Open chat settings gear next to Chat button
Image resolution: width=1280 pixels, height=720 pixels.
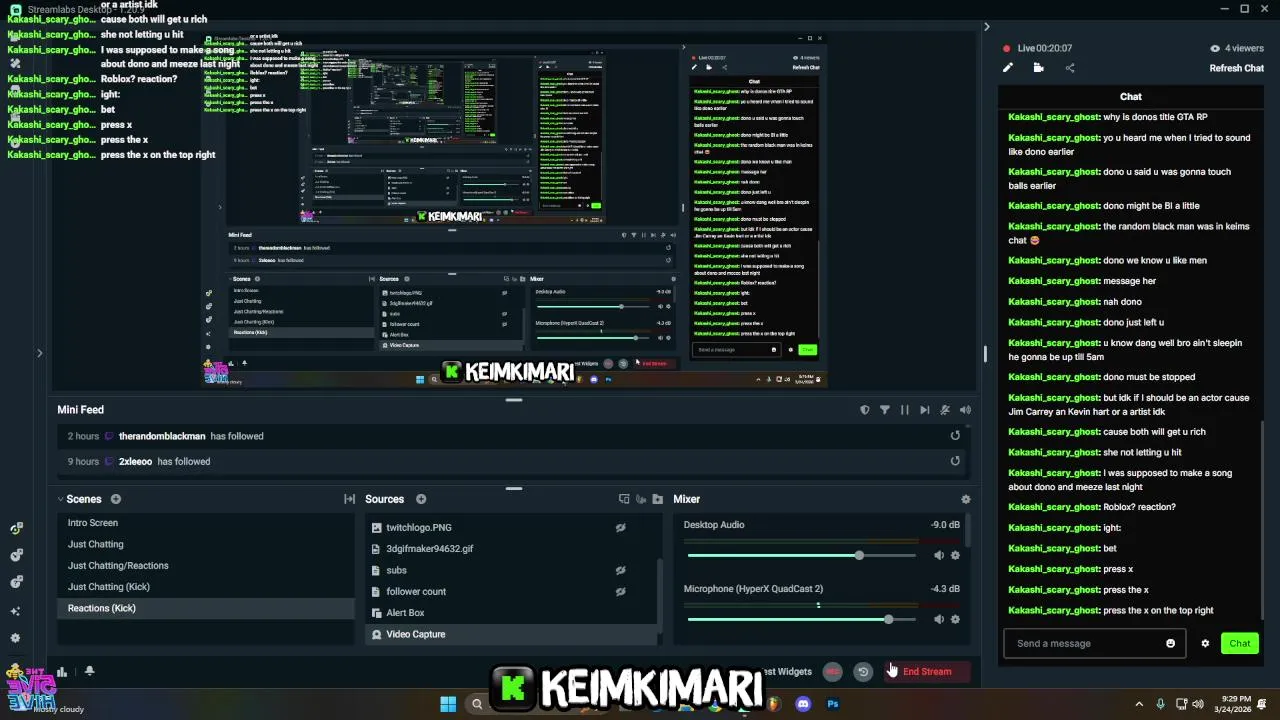(1205, 643)
